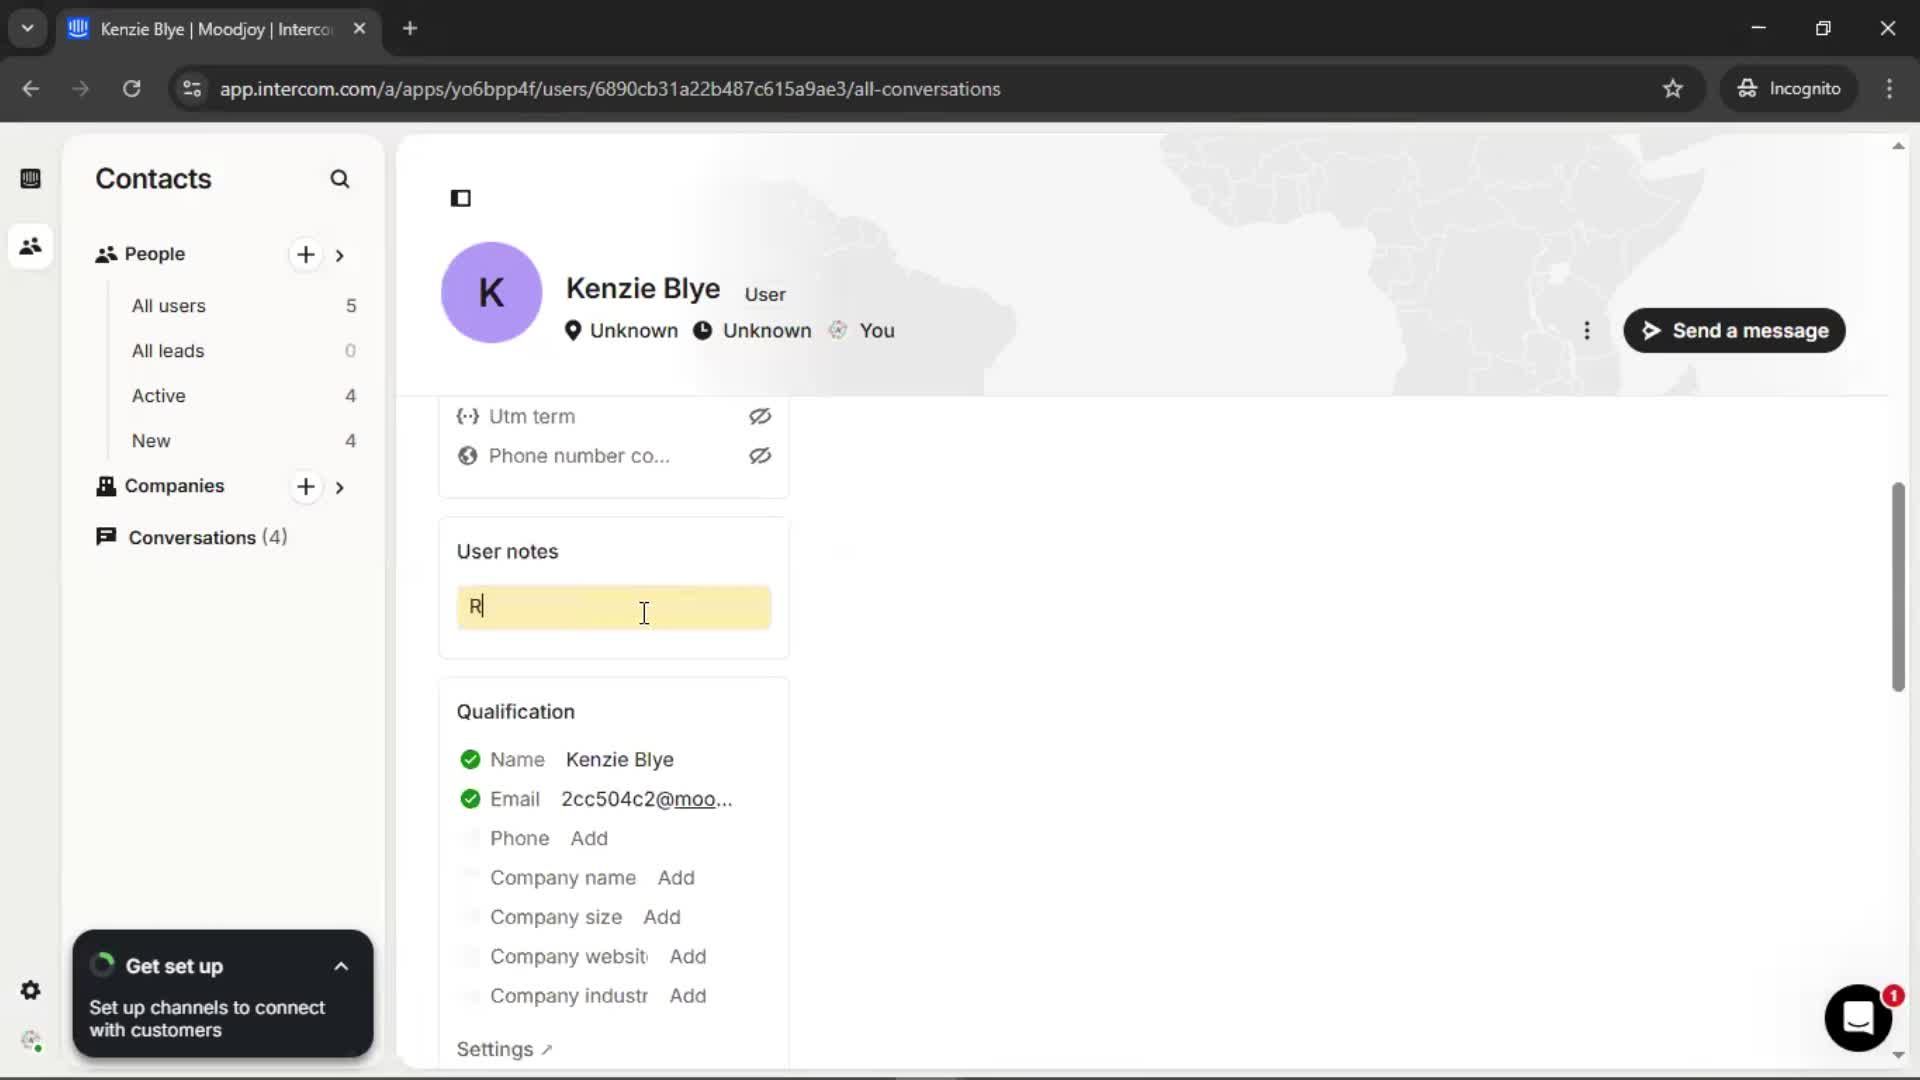Image resolution: width=1920 pixels, height=1080 pixels.
Task: Add a new company with plus icon
Action: (306, 487)
